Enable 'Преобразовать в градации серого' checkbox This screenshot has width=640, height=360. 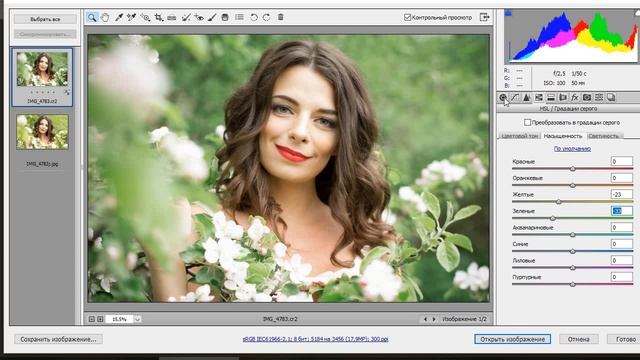[527, 122]
